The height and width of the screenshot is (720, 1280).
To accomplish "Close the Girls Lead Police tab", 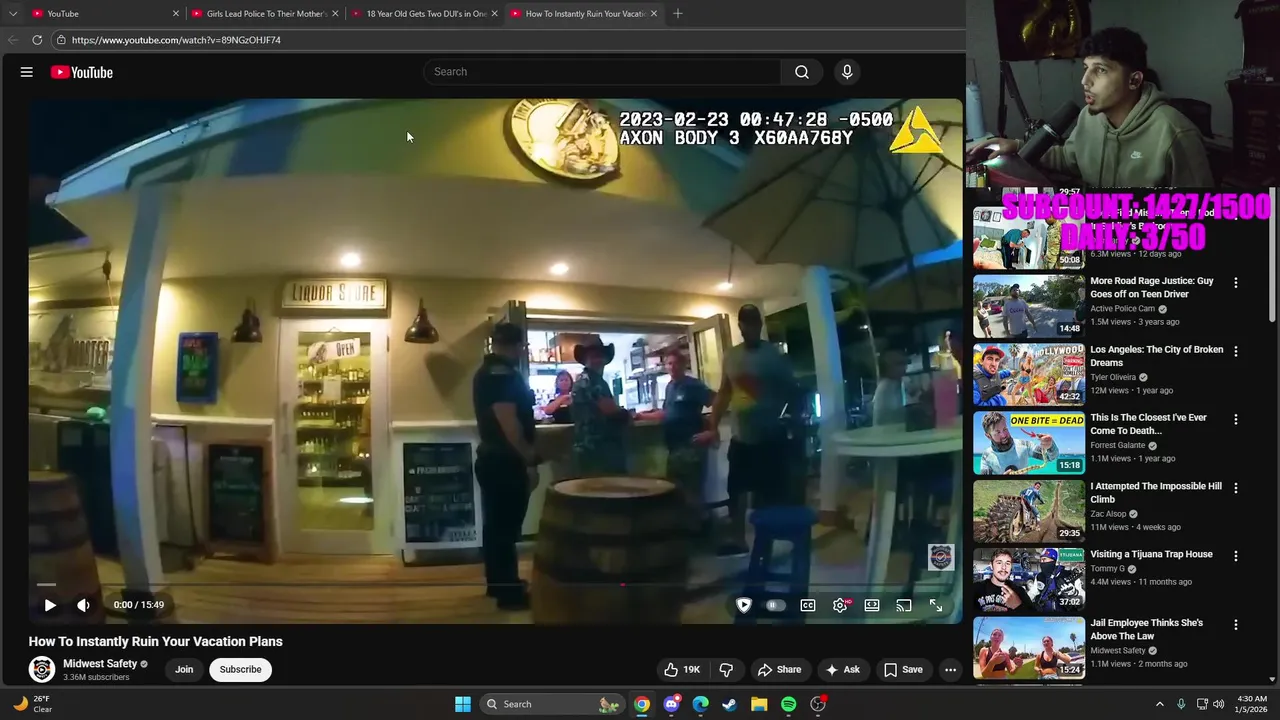I will [x=335, y=14].
